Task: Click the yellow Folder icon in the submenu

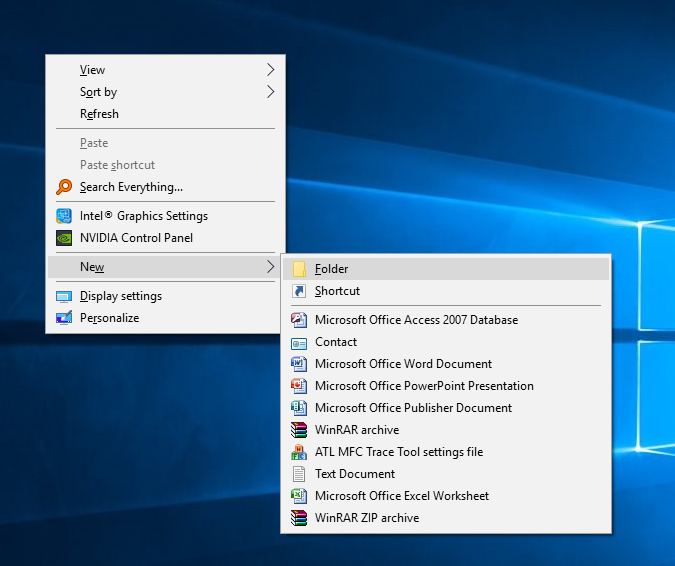Action: pyautogui.click(x=299, y=269)
